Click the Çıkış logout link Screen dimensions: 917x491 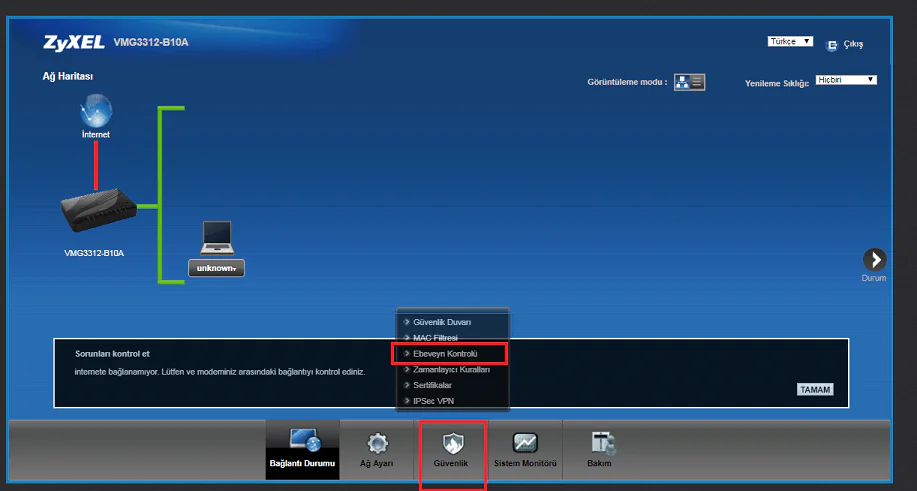[x=853, y=44]
